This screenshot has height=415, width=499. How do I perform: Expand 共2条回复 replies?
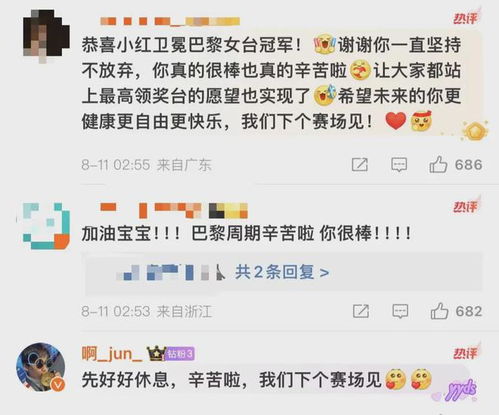282,273
